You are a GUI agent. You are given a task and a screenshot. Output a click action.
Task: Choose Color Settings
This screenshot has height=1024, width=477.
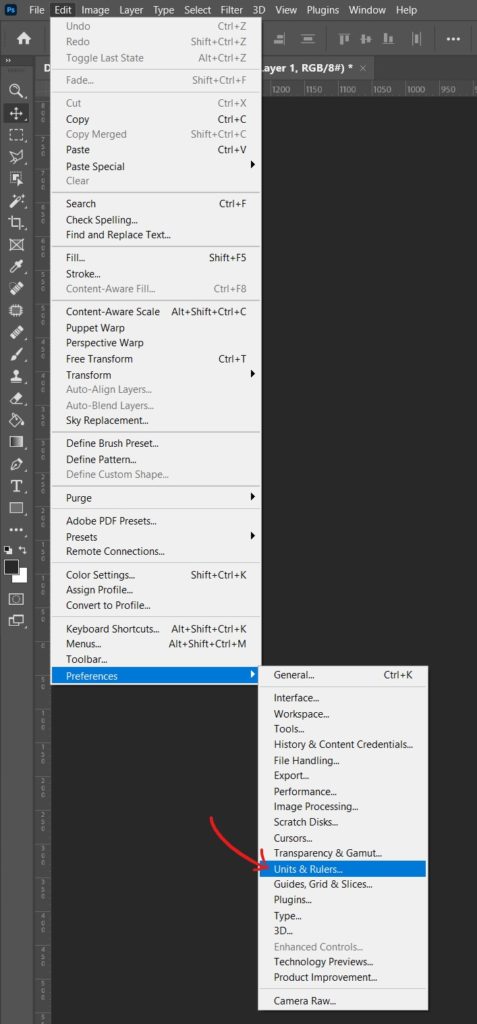coord(156,575)
